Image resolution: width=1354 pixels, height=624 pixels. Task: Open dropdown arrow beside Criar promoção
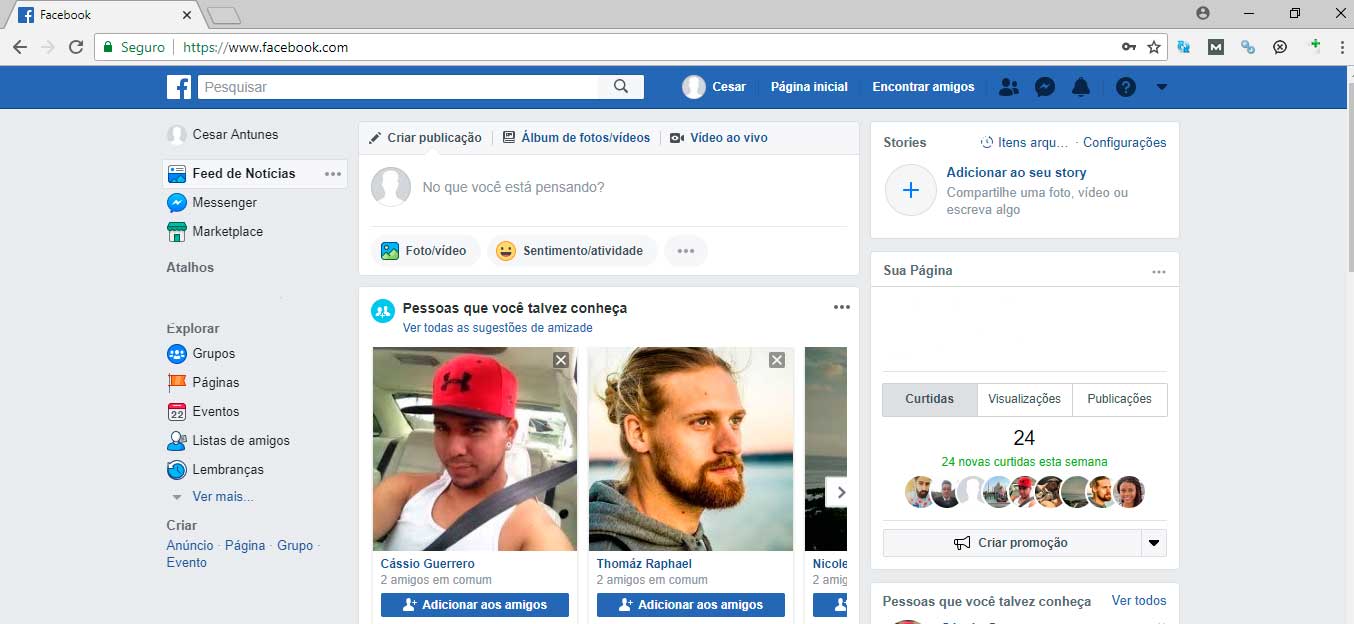(1154, 543)
